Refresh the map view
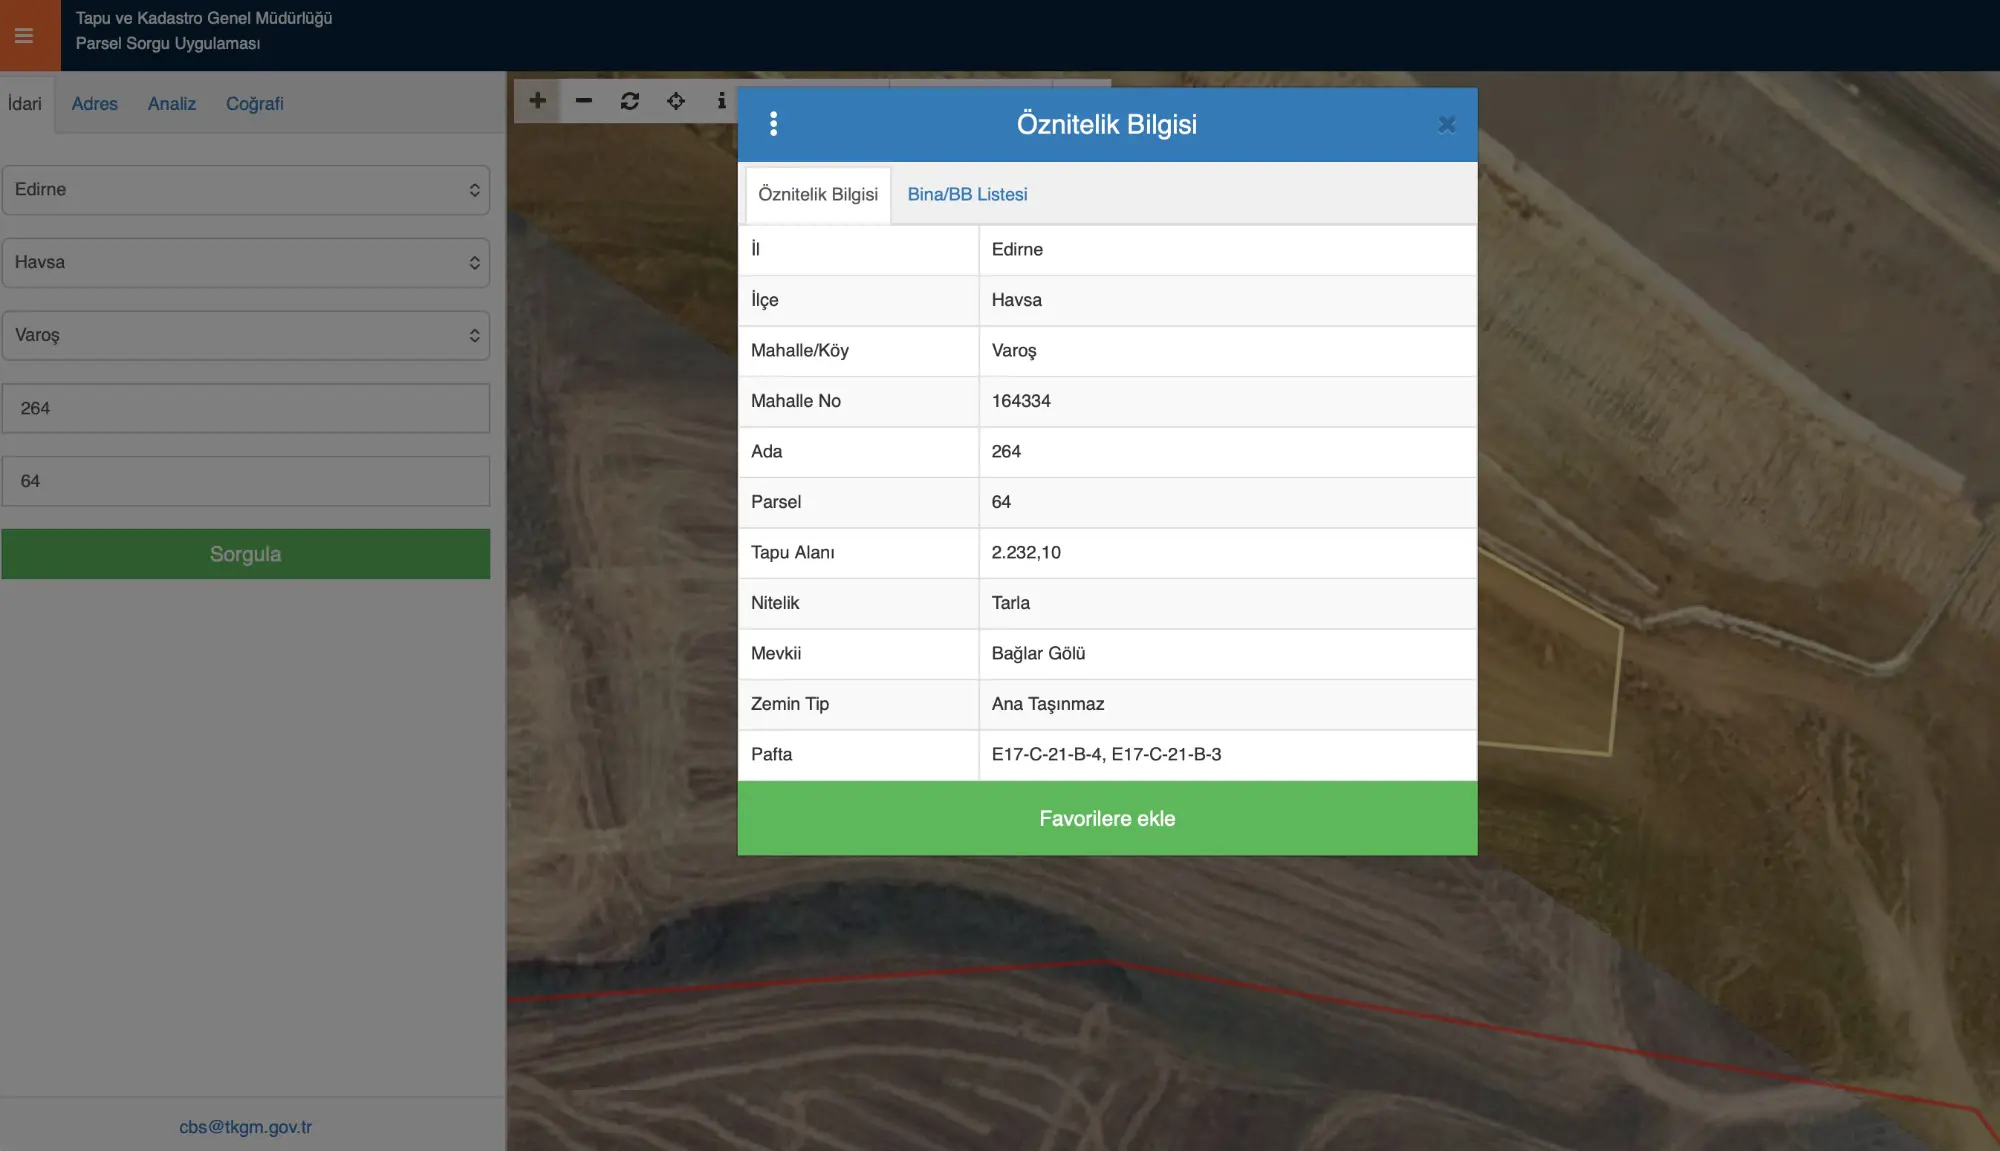This screenshot has width=2000, height=1151. [630, 101]
